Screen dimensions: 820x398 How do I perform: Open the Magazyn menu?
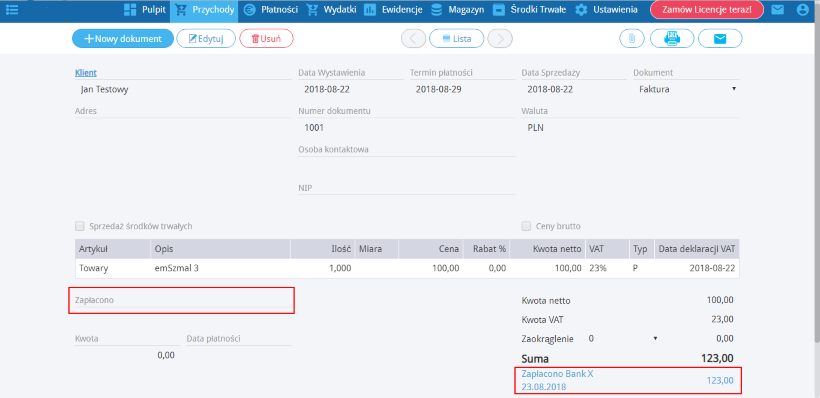point(458,9)
